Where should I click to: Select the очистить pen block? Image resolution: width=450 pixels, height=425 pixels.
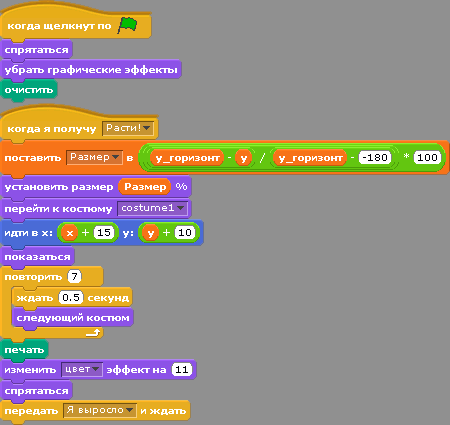click(29, 90)
